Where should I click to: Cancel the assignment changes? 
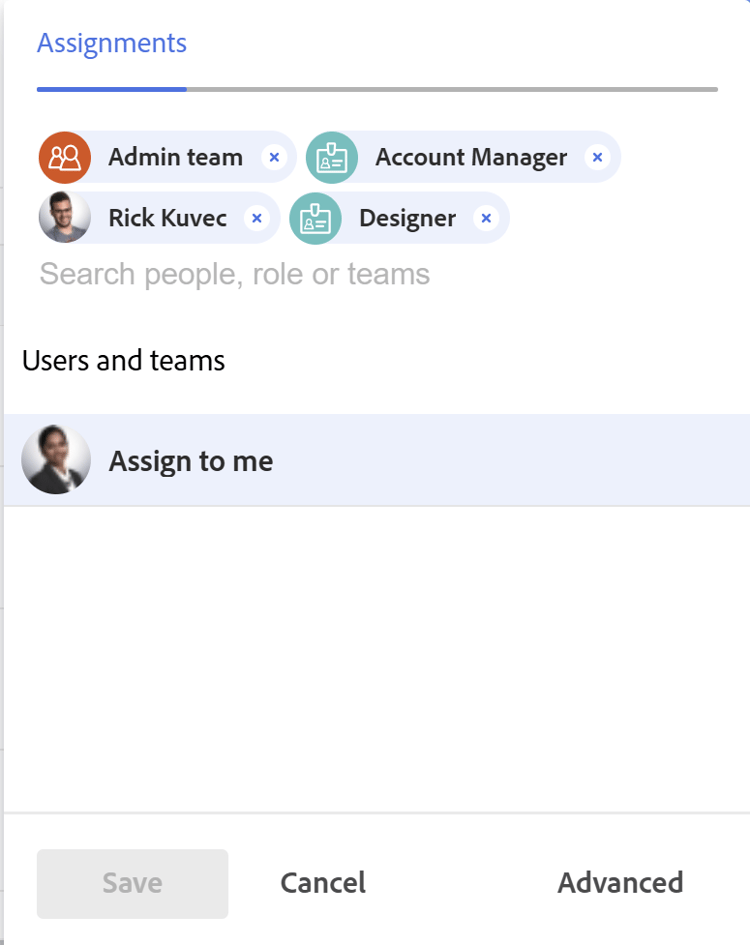(x=323, y=883)
